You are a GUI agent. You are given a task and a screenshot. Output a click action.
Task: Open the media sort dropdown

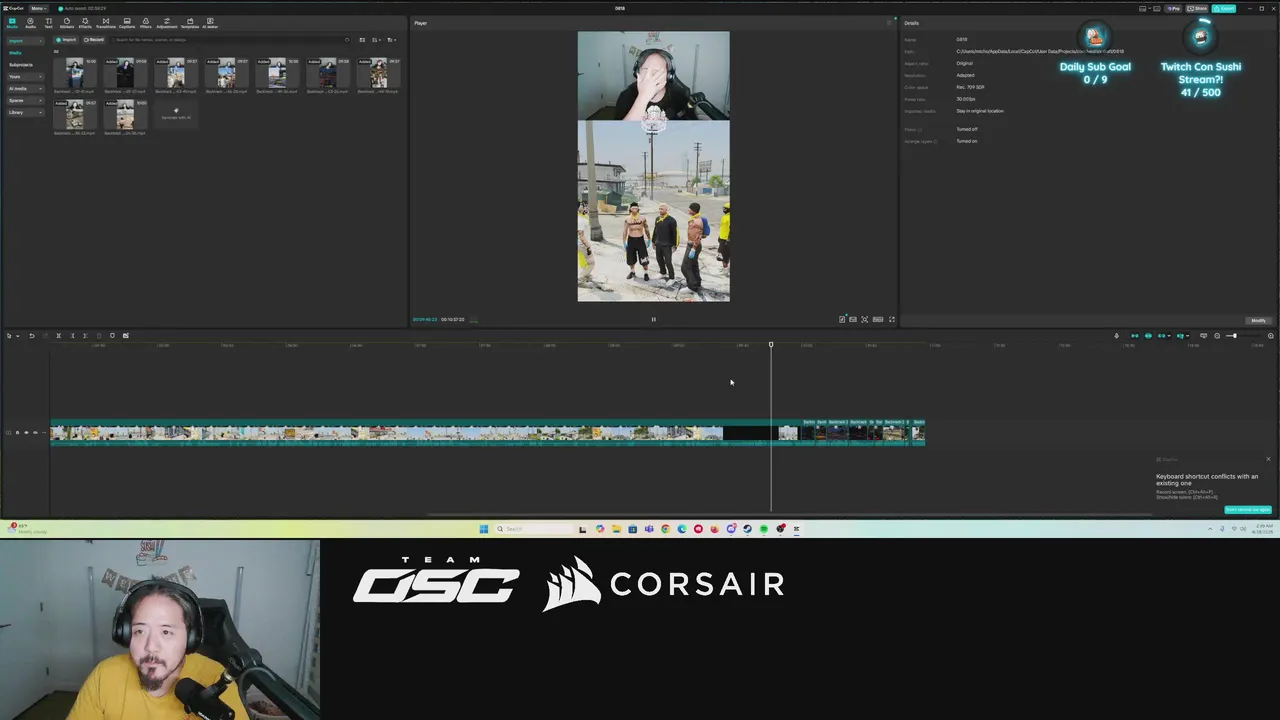[x=377, y=40]
